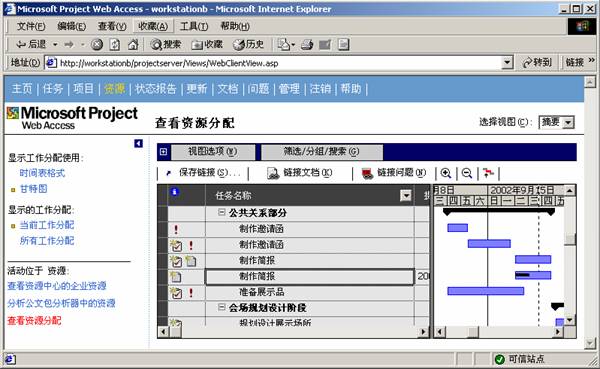
Task: Click the Gantt chart horizontal scrollbar thumb
Action: tap(473, 331)
